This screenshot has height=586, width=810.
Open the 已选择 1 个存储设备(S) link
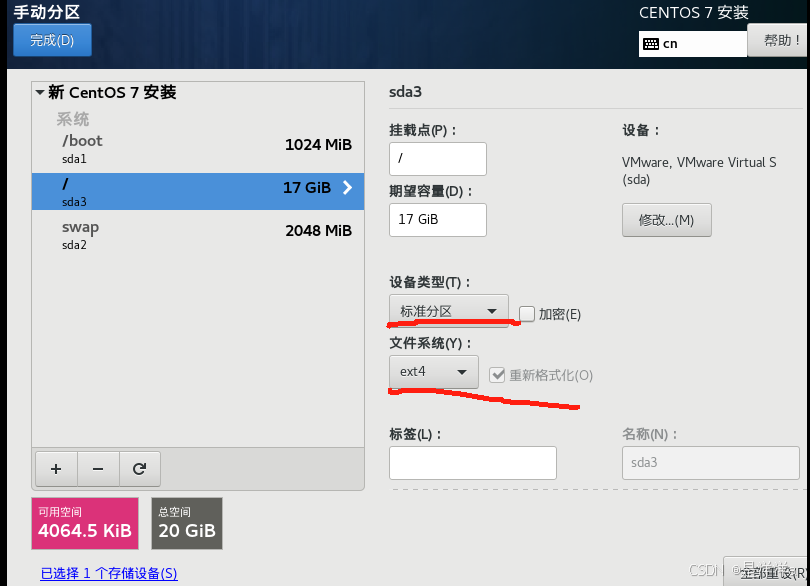(109, 573)
